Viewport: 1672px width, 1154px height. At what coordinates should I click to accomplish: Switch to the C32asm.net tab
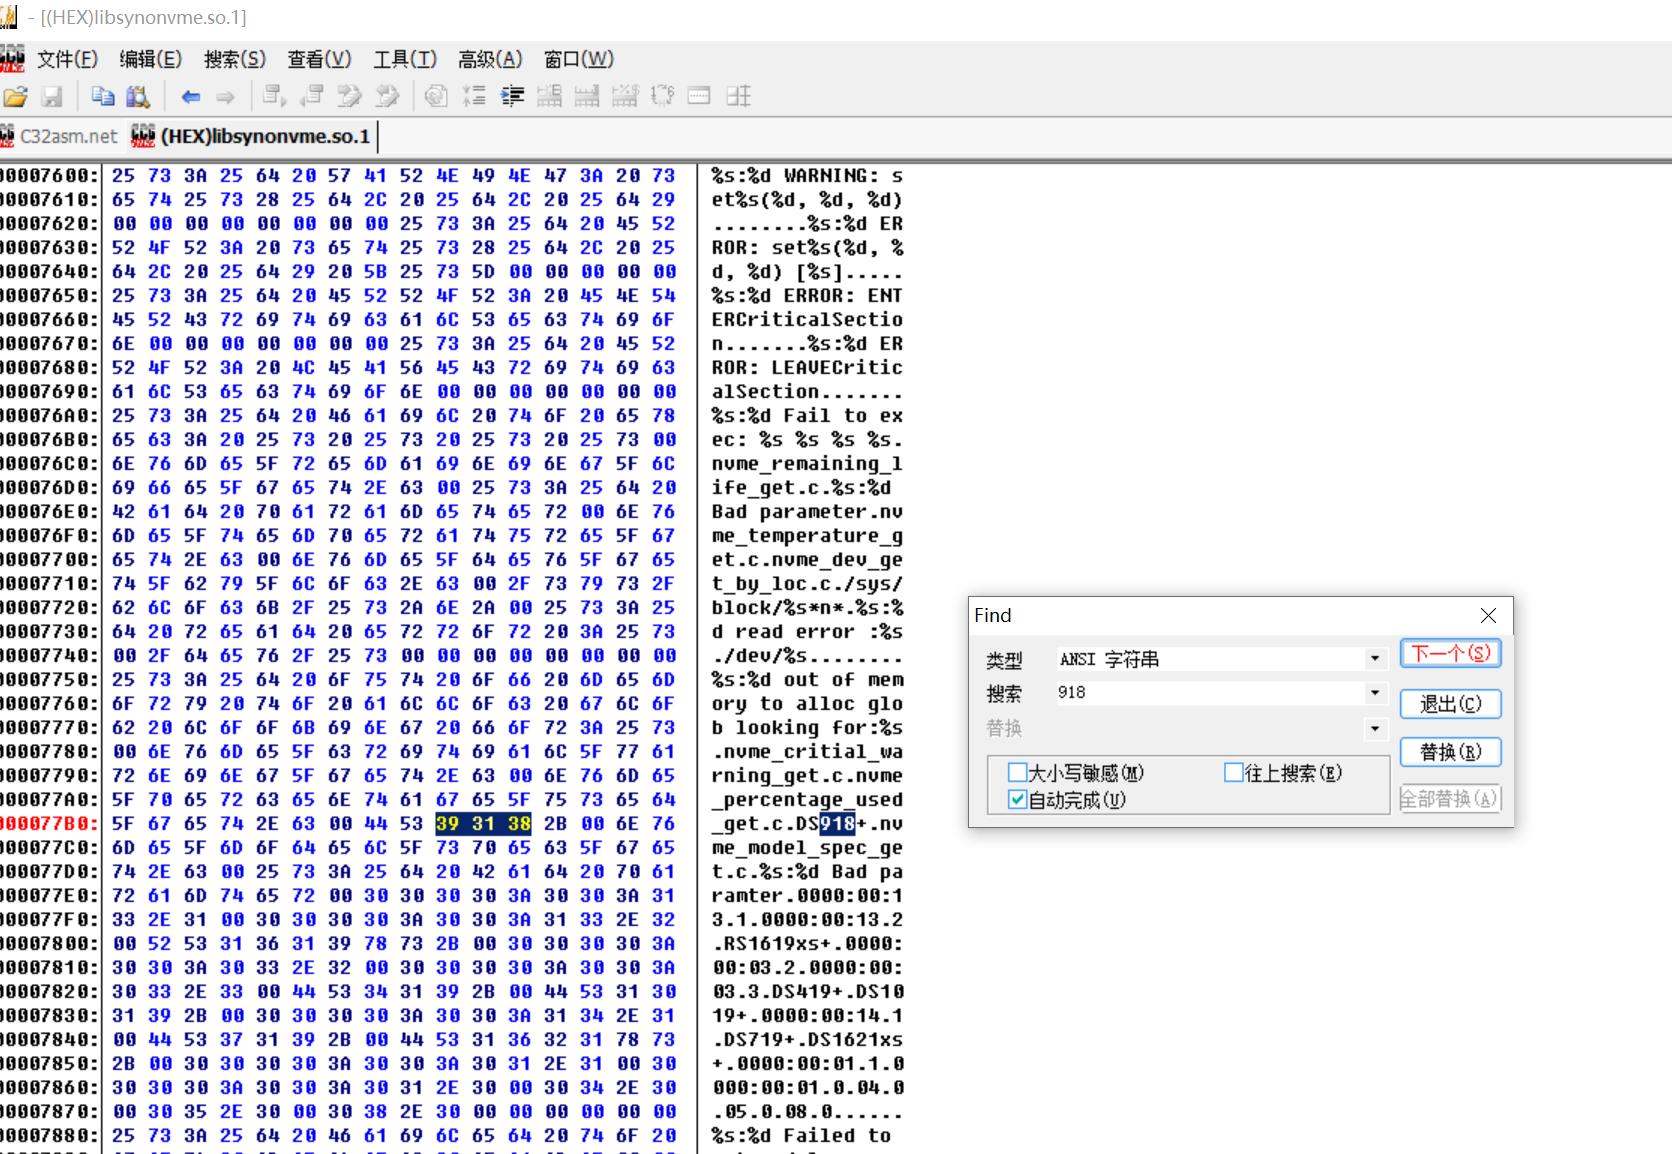coord(62,136)
